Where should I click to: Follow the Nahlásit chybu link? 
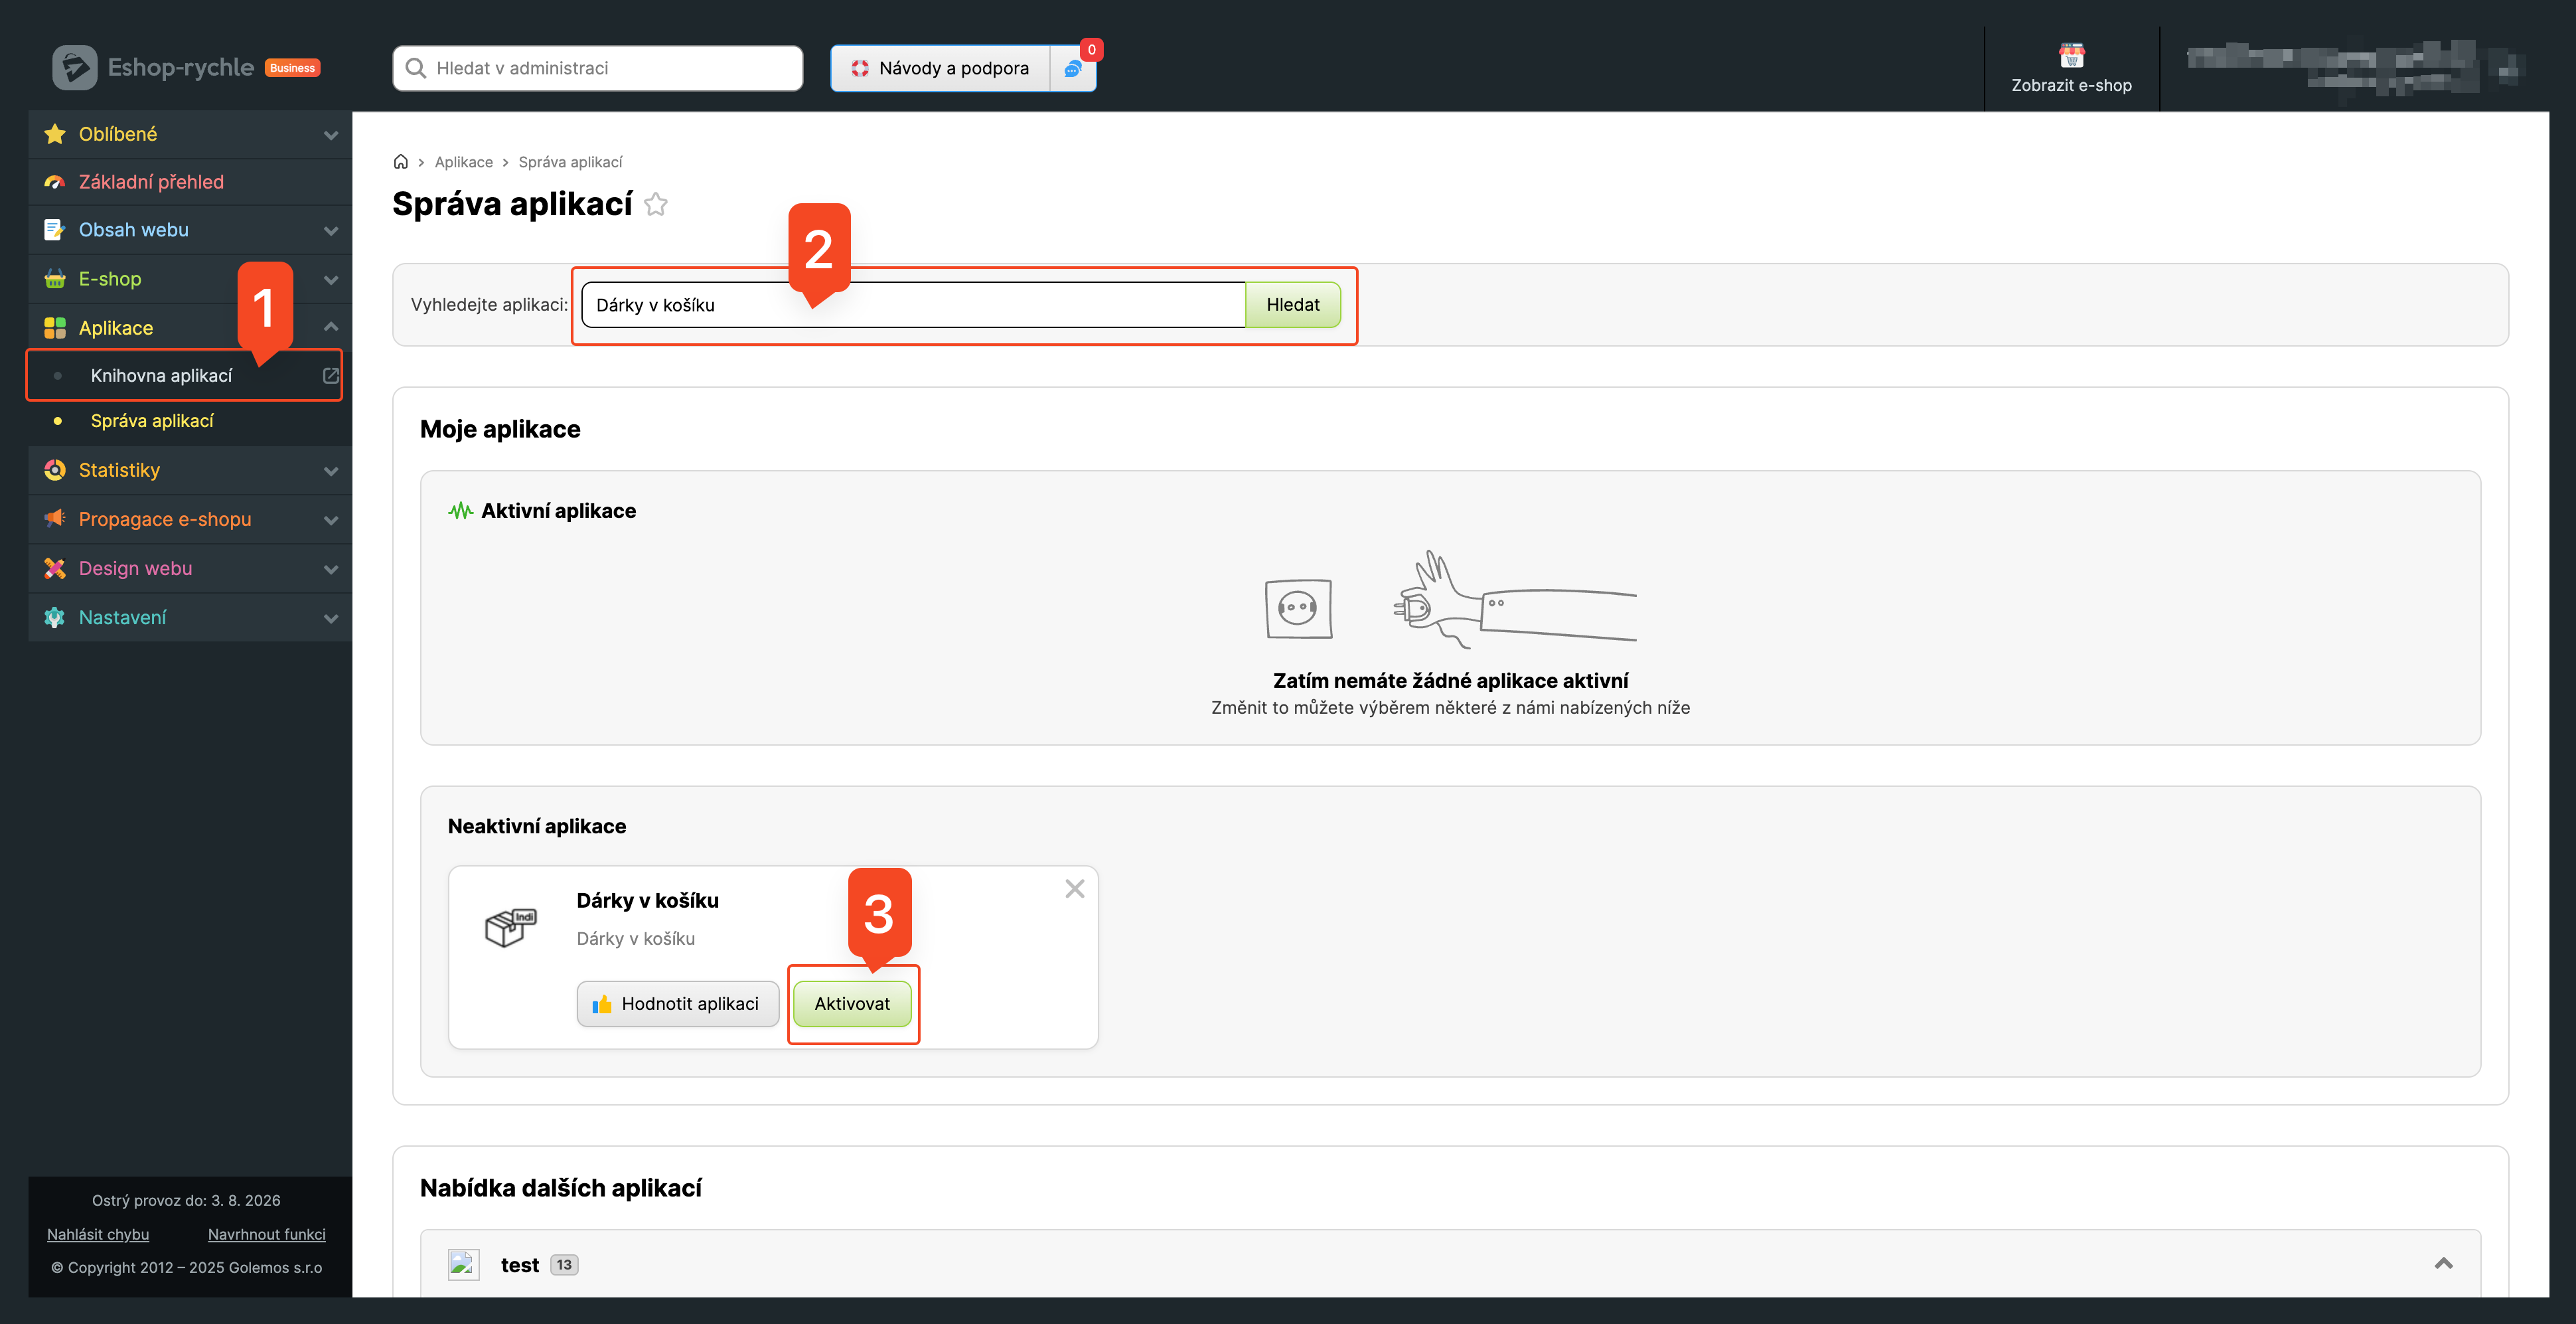pyautogui.click(x=98, y=1234)
